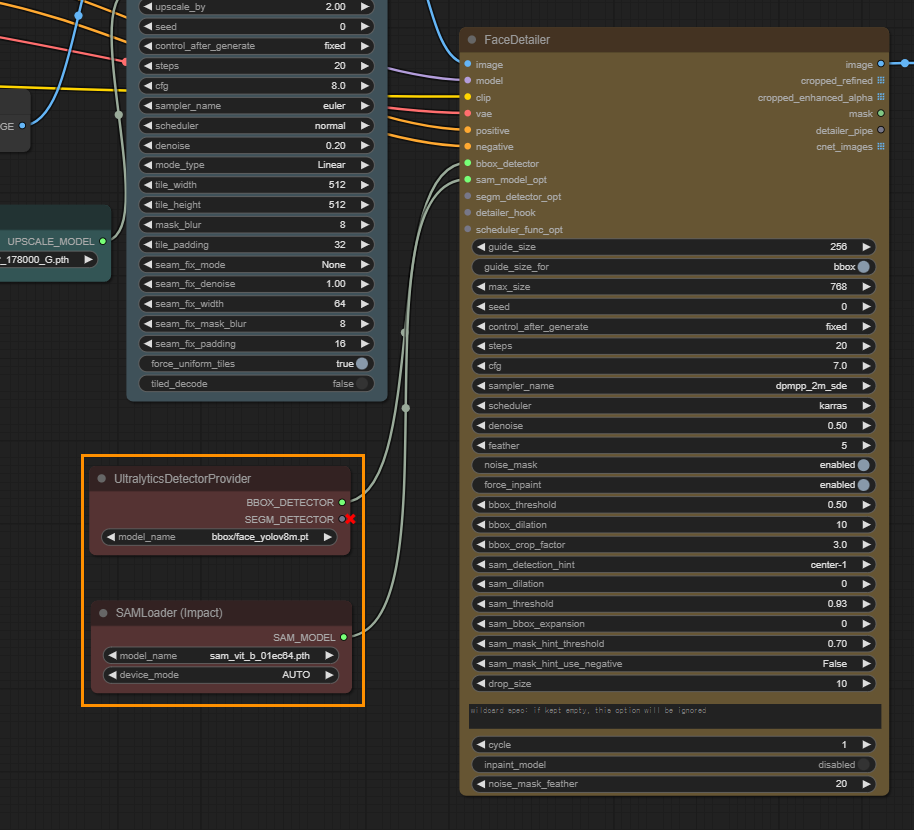Click FaceDetailer image input port
The width and height of the screenshot is (914, 830).
pyautogui.click(x=467, y=64)
